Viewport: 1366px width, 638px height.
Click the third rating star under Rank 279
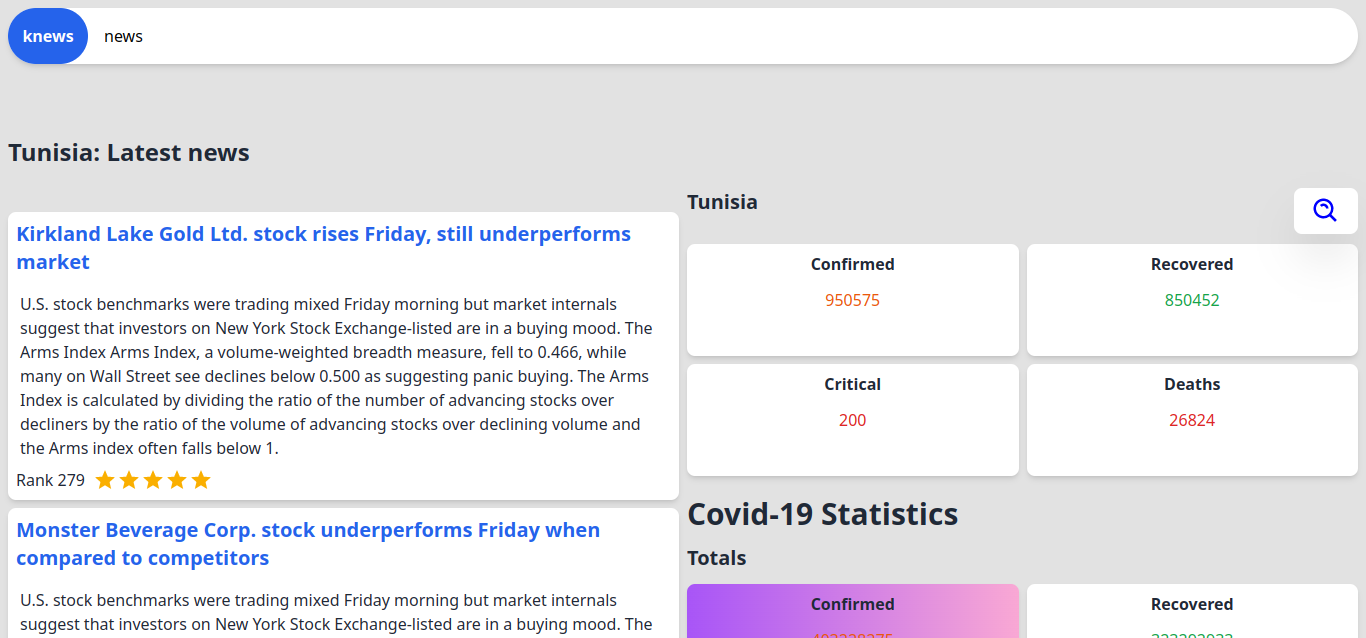click(153, 481)
